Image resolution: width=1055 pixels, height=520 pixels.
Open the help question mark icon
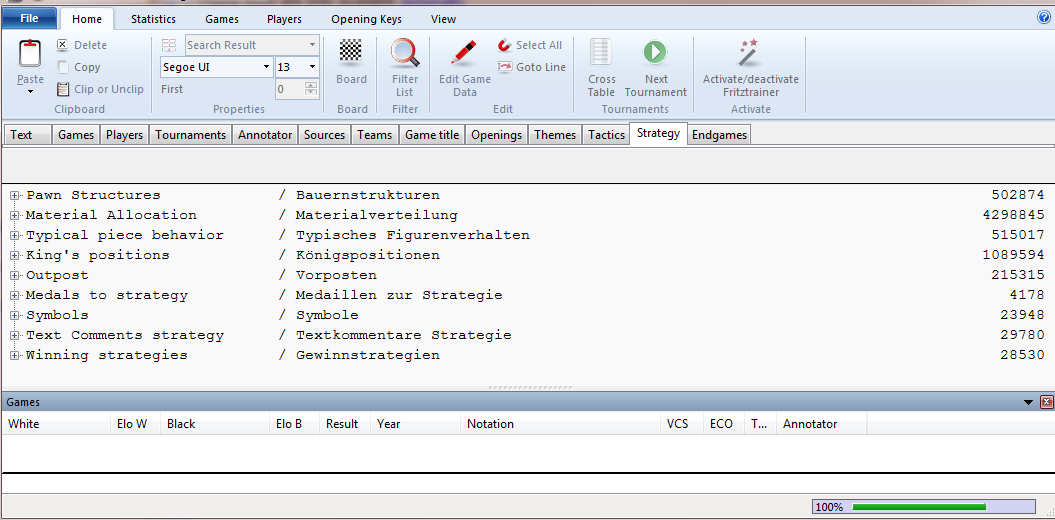(x=1044, y=17)
